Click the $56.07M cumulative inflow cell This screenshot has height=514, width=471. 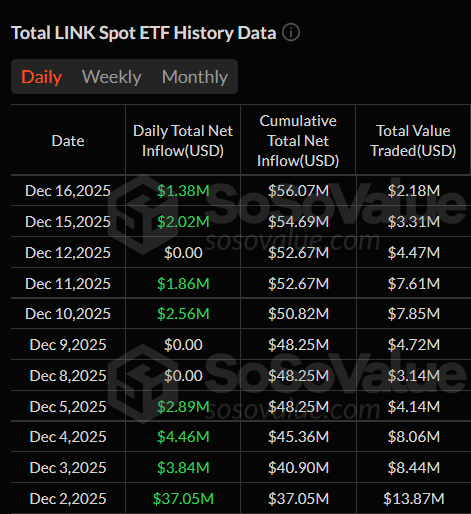click(x=298, y=191)
